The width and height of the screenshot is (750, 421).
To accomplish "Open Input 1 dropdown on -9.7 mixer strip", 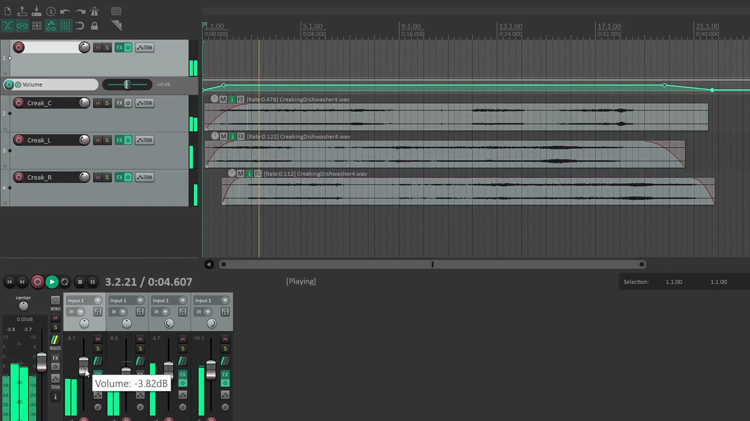I will point(98,300).
